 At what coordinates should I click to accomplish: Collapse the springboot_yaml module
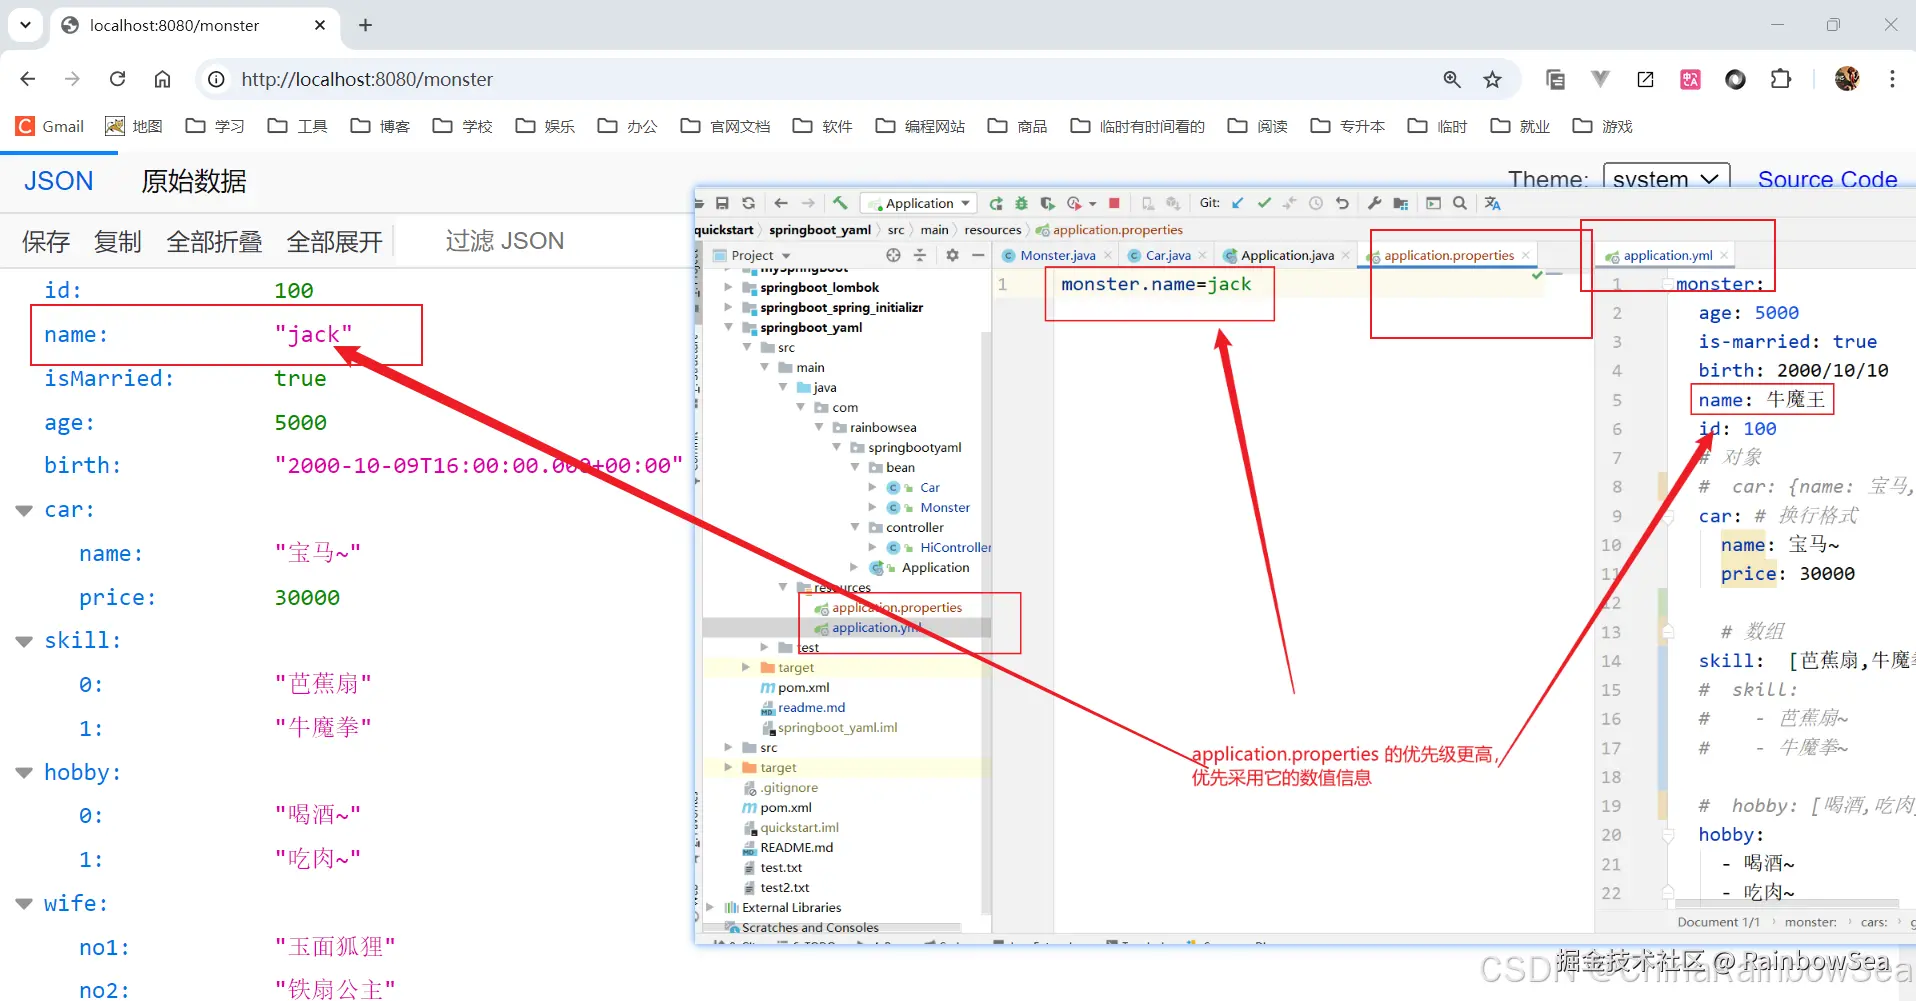point(728,327)
